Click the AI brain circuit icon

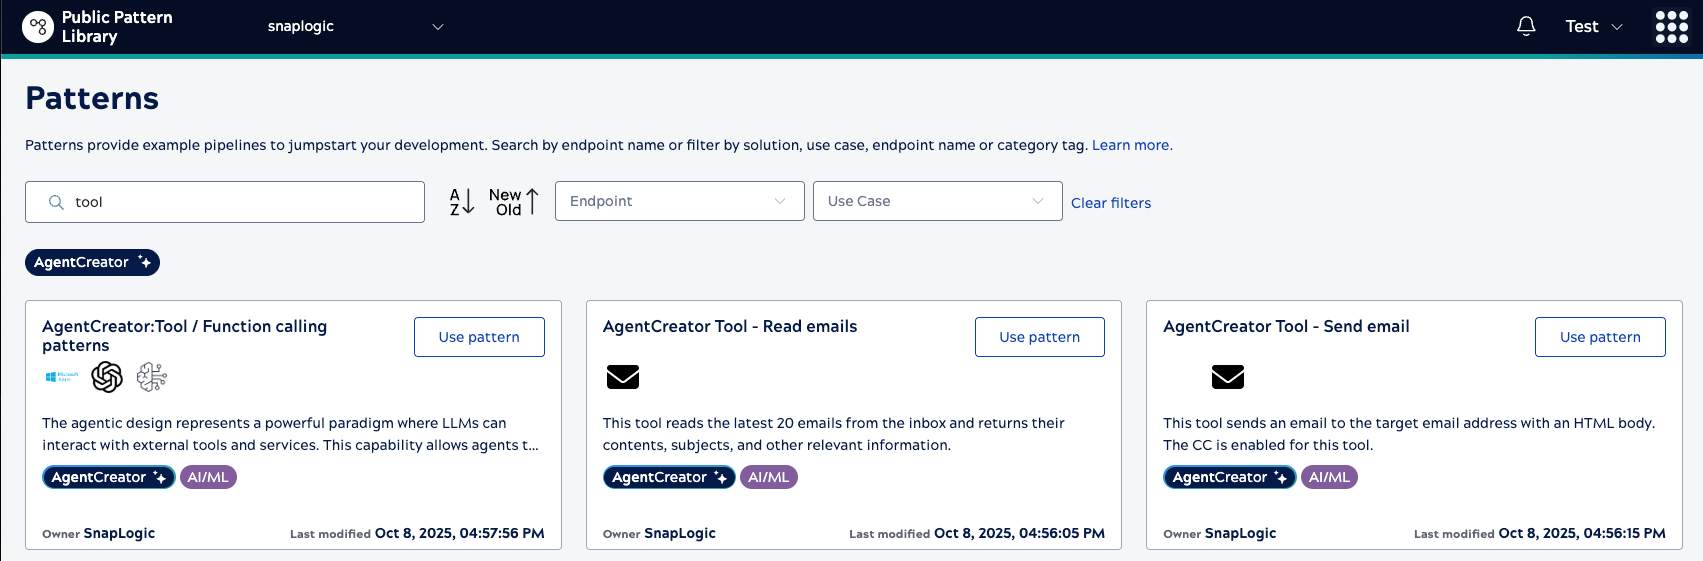pos(152,377)
